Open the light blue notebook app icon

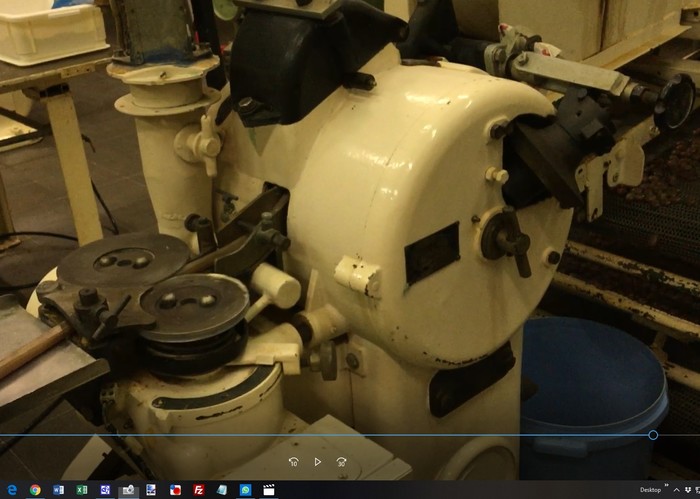(222, 490)
